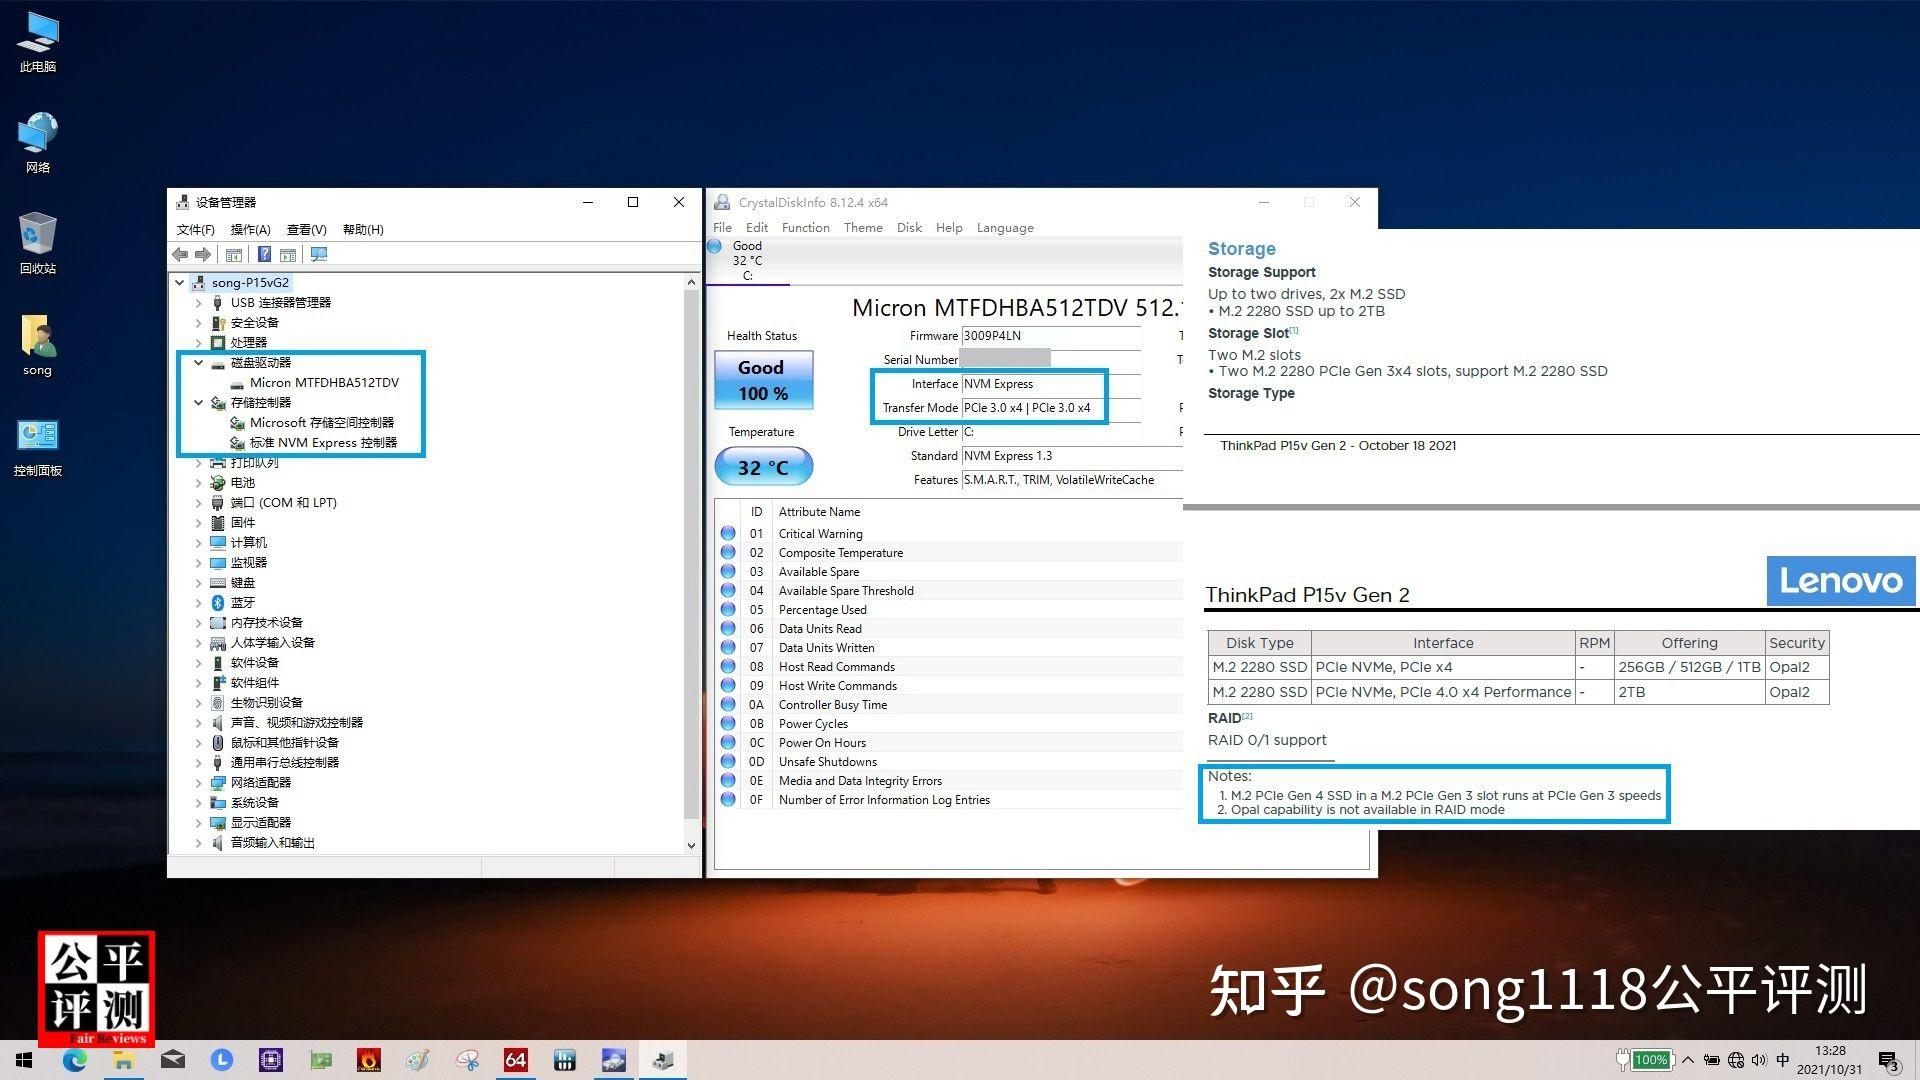
Task: Click the blue status dot beside Critical Warning
Action: [x=727, y=533]
